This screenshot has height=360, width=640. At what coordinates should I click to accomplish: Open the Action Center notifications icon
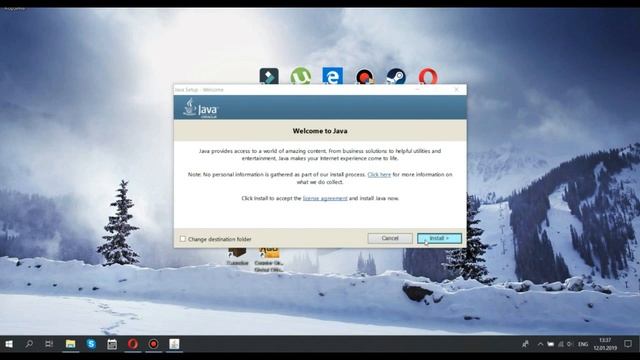pyautogui.click(x=628, y=344)
